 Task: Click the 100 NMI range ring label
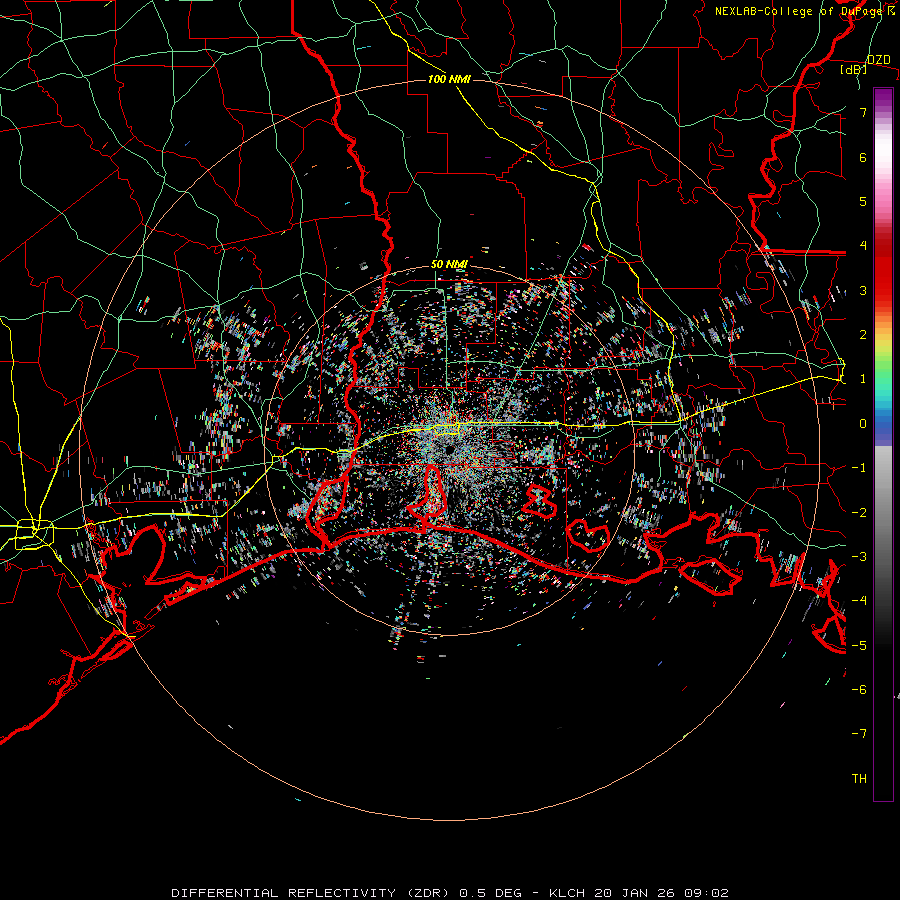point(449,79)
